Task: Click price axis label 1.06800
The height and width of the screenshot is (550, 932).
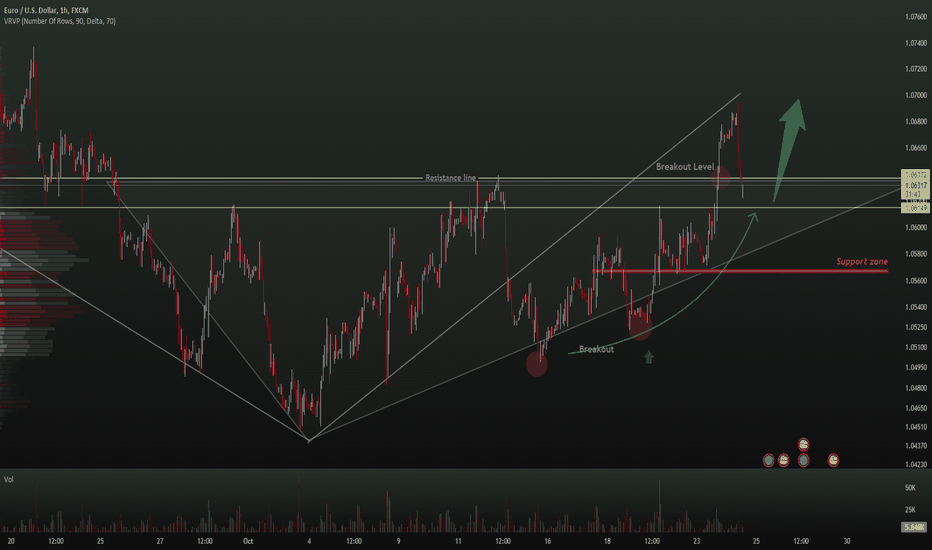Action: [x=915, y=121]
